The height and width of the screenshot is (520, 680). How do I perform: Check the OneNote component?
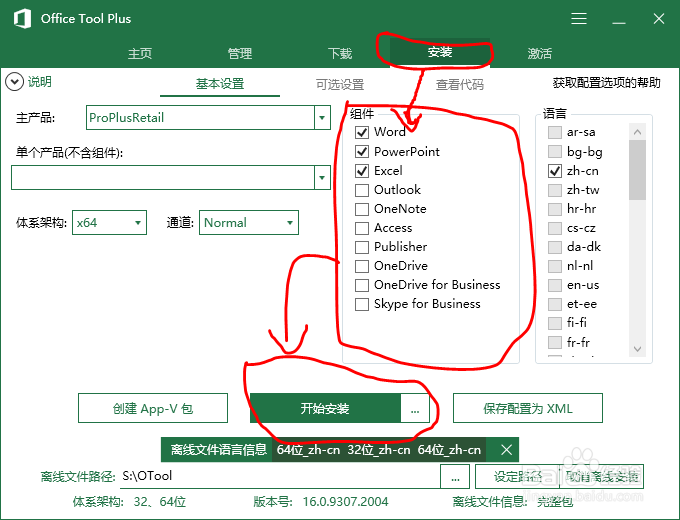pos(362,209)
